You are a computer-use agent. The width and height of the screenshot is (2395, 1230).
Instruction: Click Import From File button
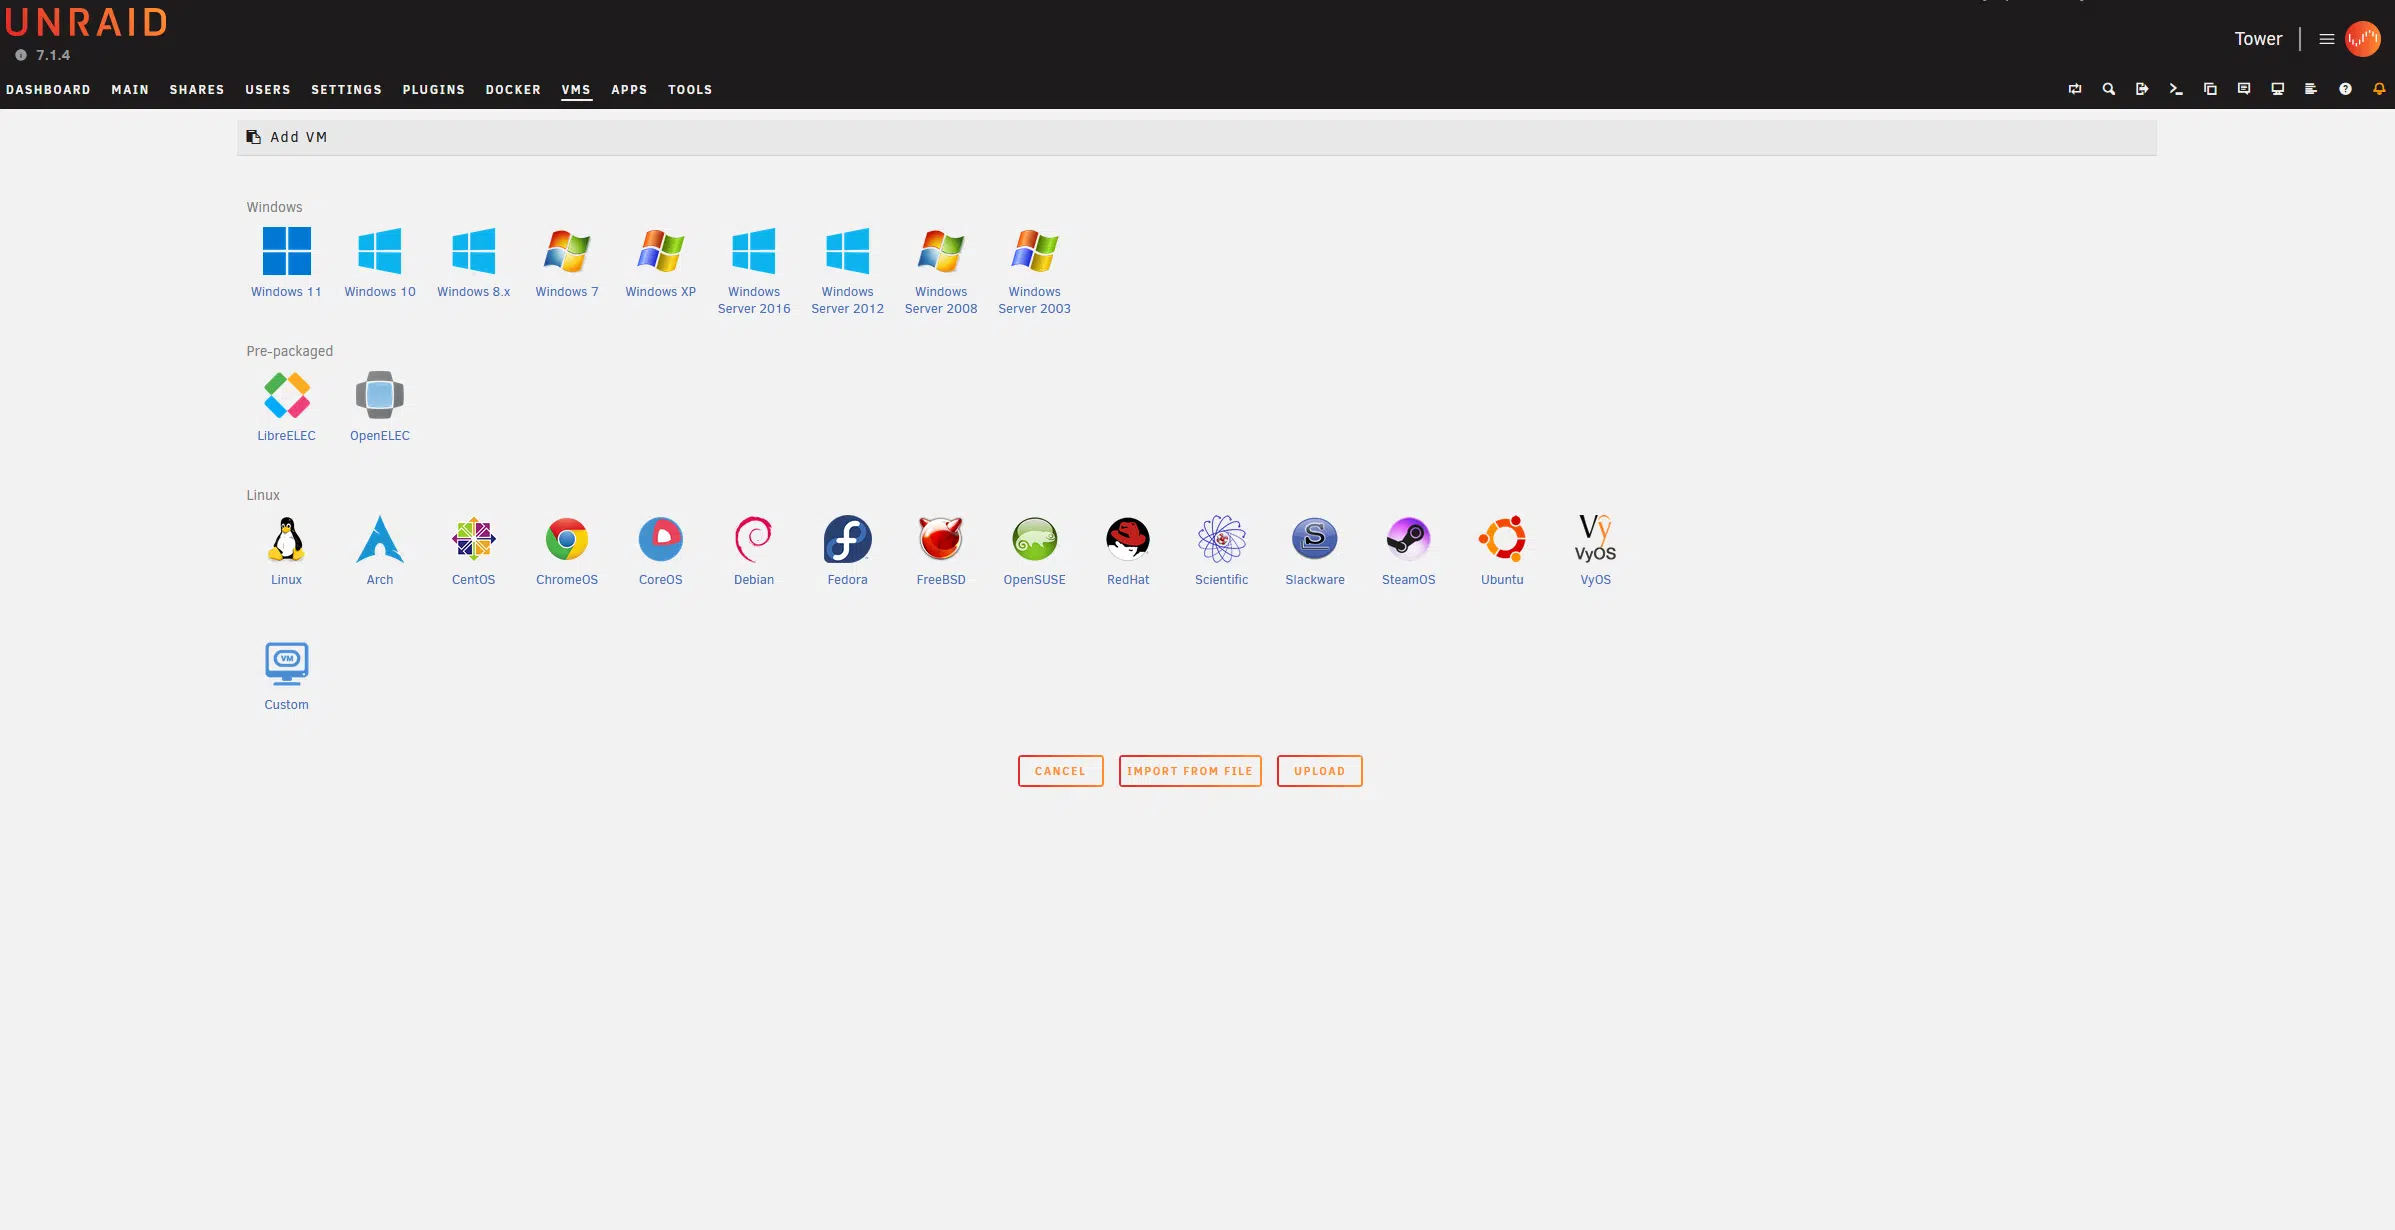point(1190,771)
